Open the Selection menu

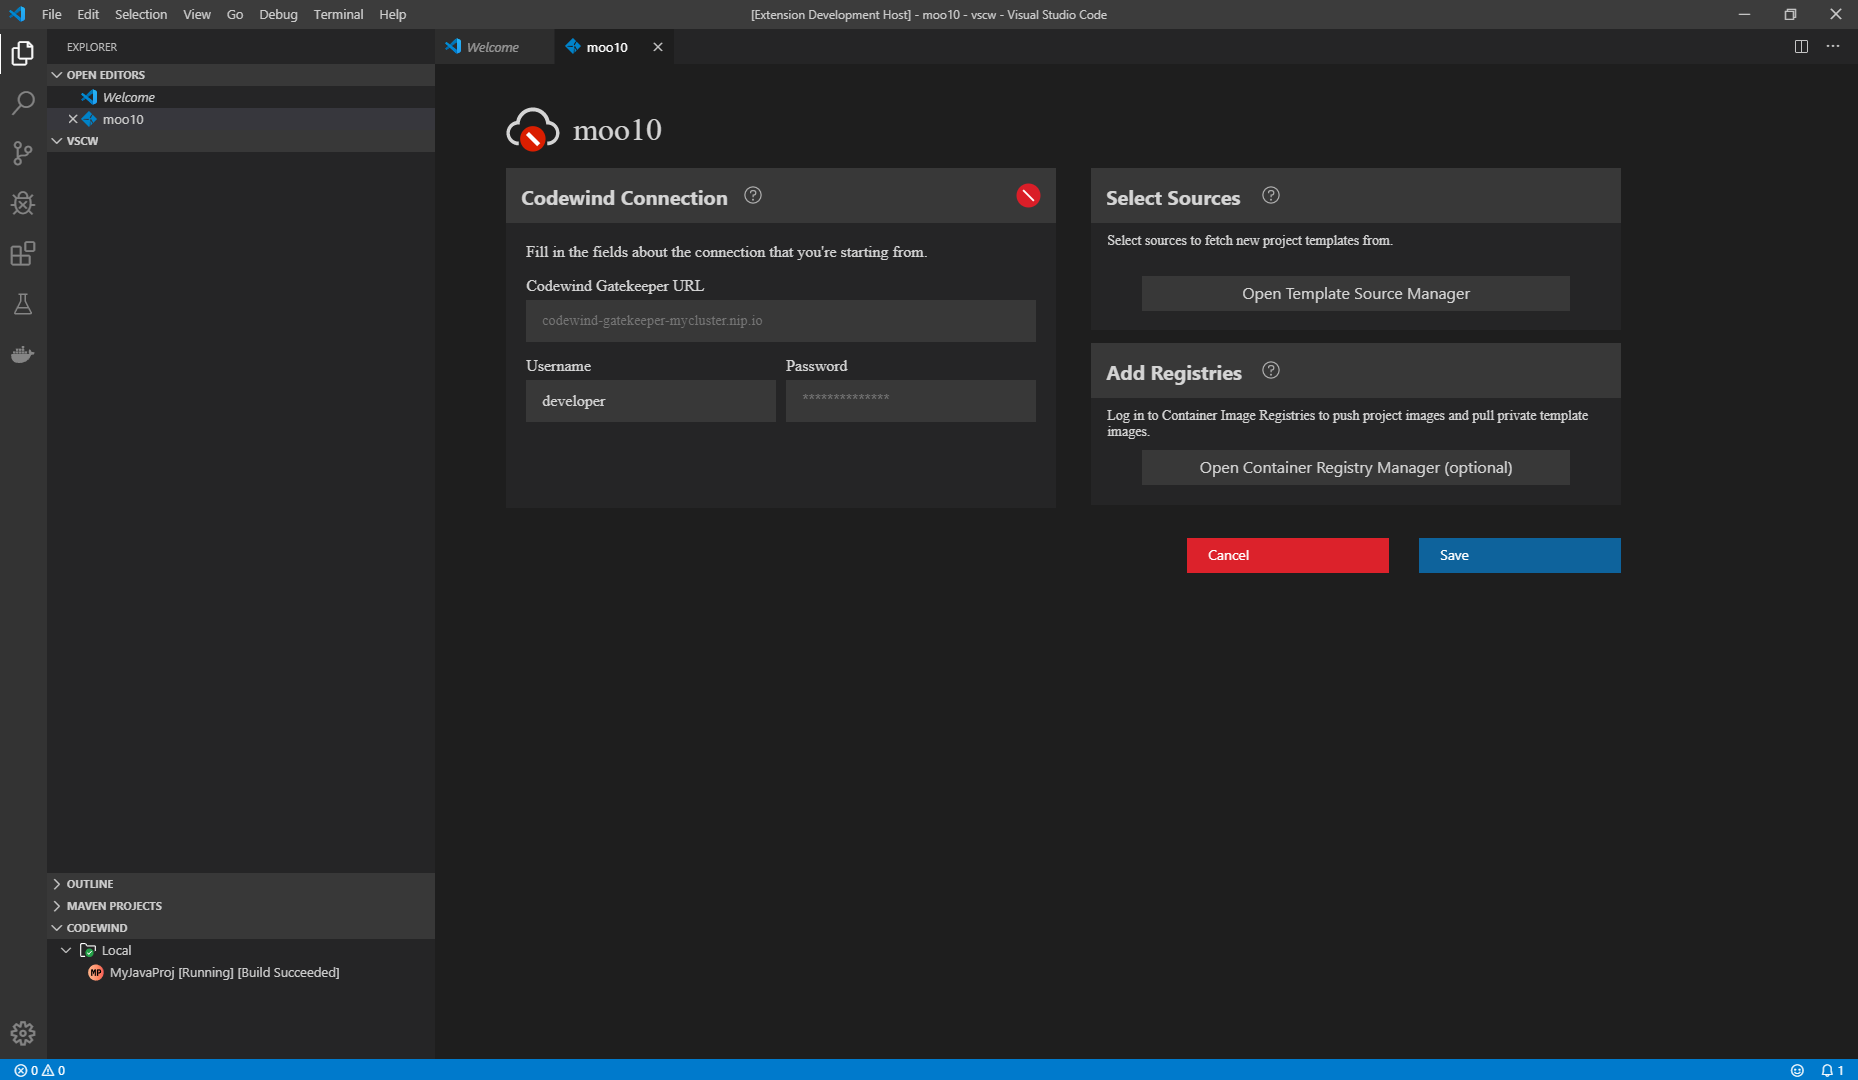click(x=141, y=14)
